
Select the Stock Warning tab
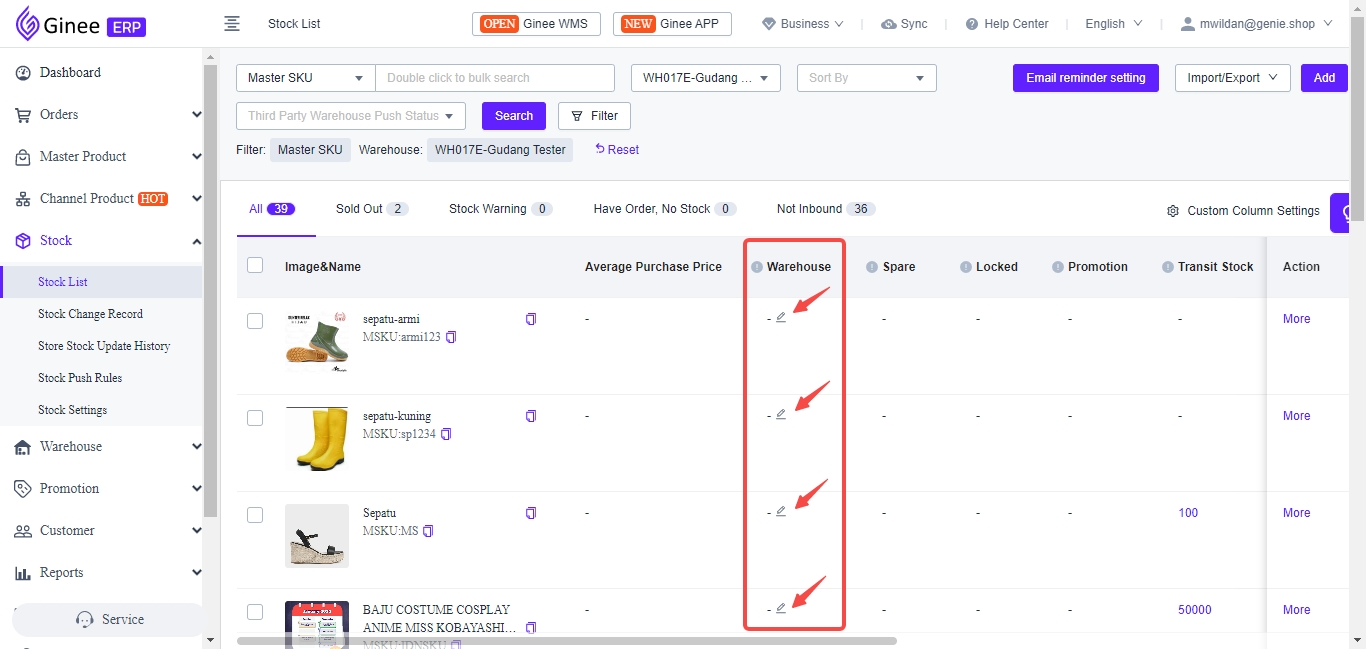(x=501, y=209)
